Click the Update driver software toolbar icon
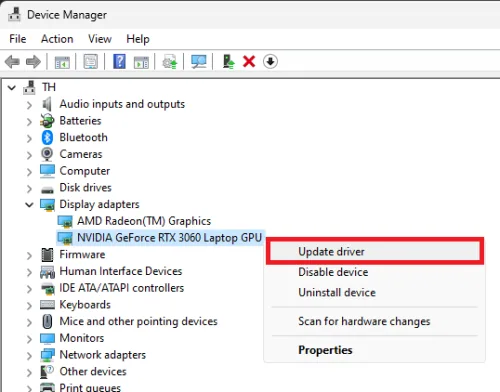This screenshot has height=392, width=500. coord(169,62)
